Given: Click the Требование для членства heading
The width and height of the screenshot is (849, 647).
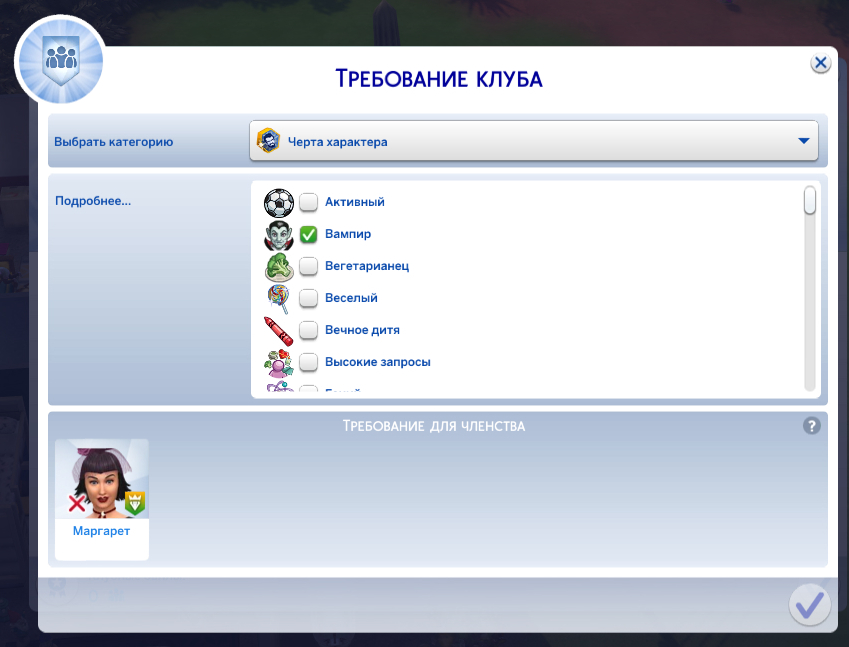Looking at the screenshot, I should [x=434, y=426].
